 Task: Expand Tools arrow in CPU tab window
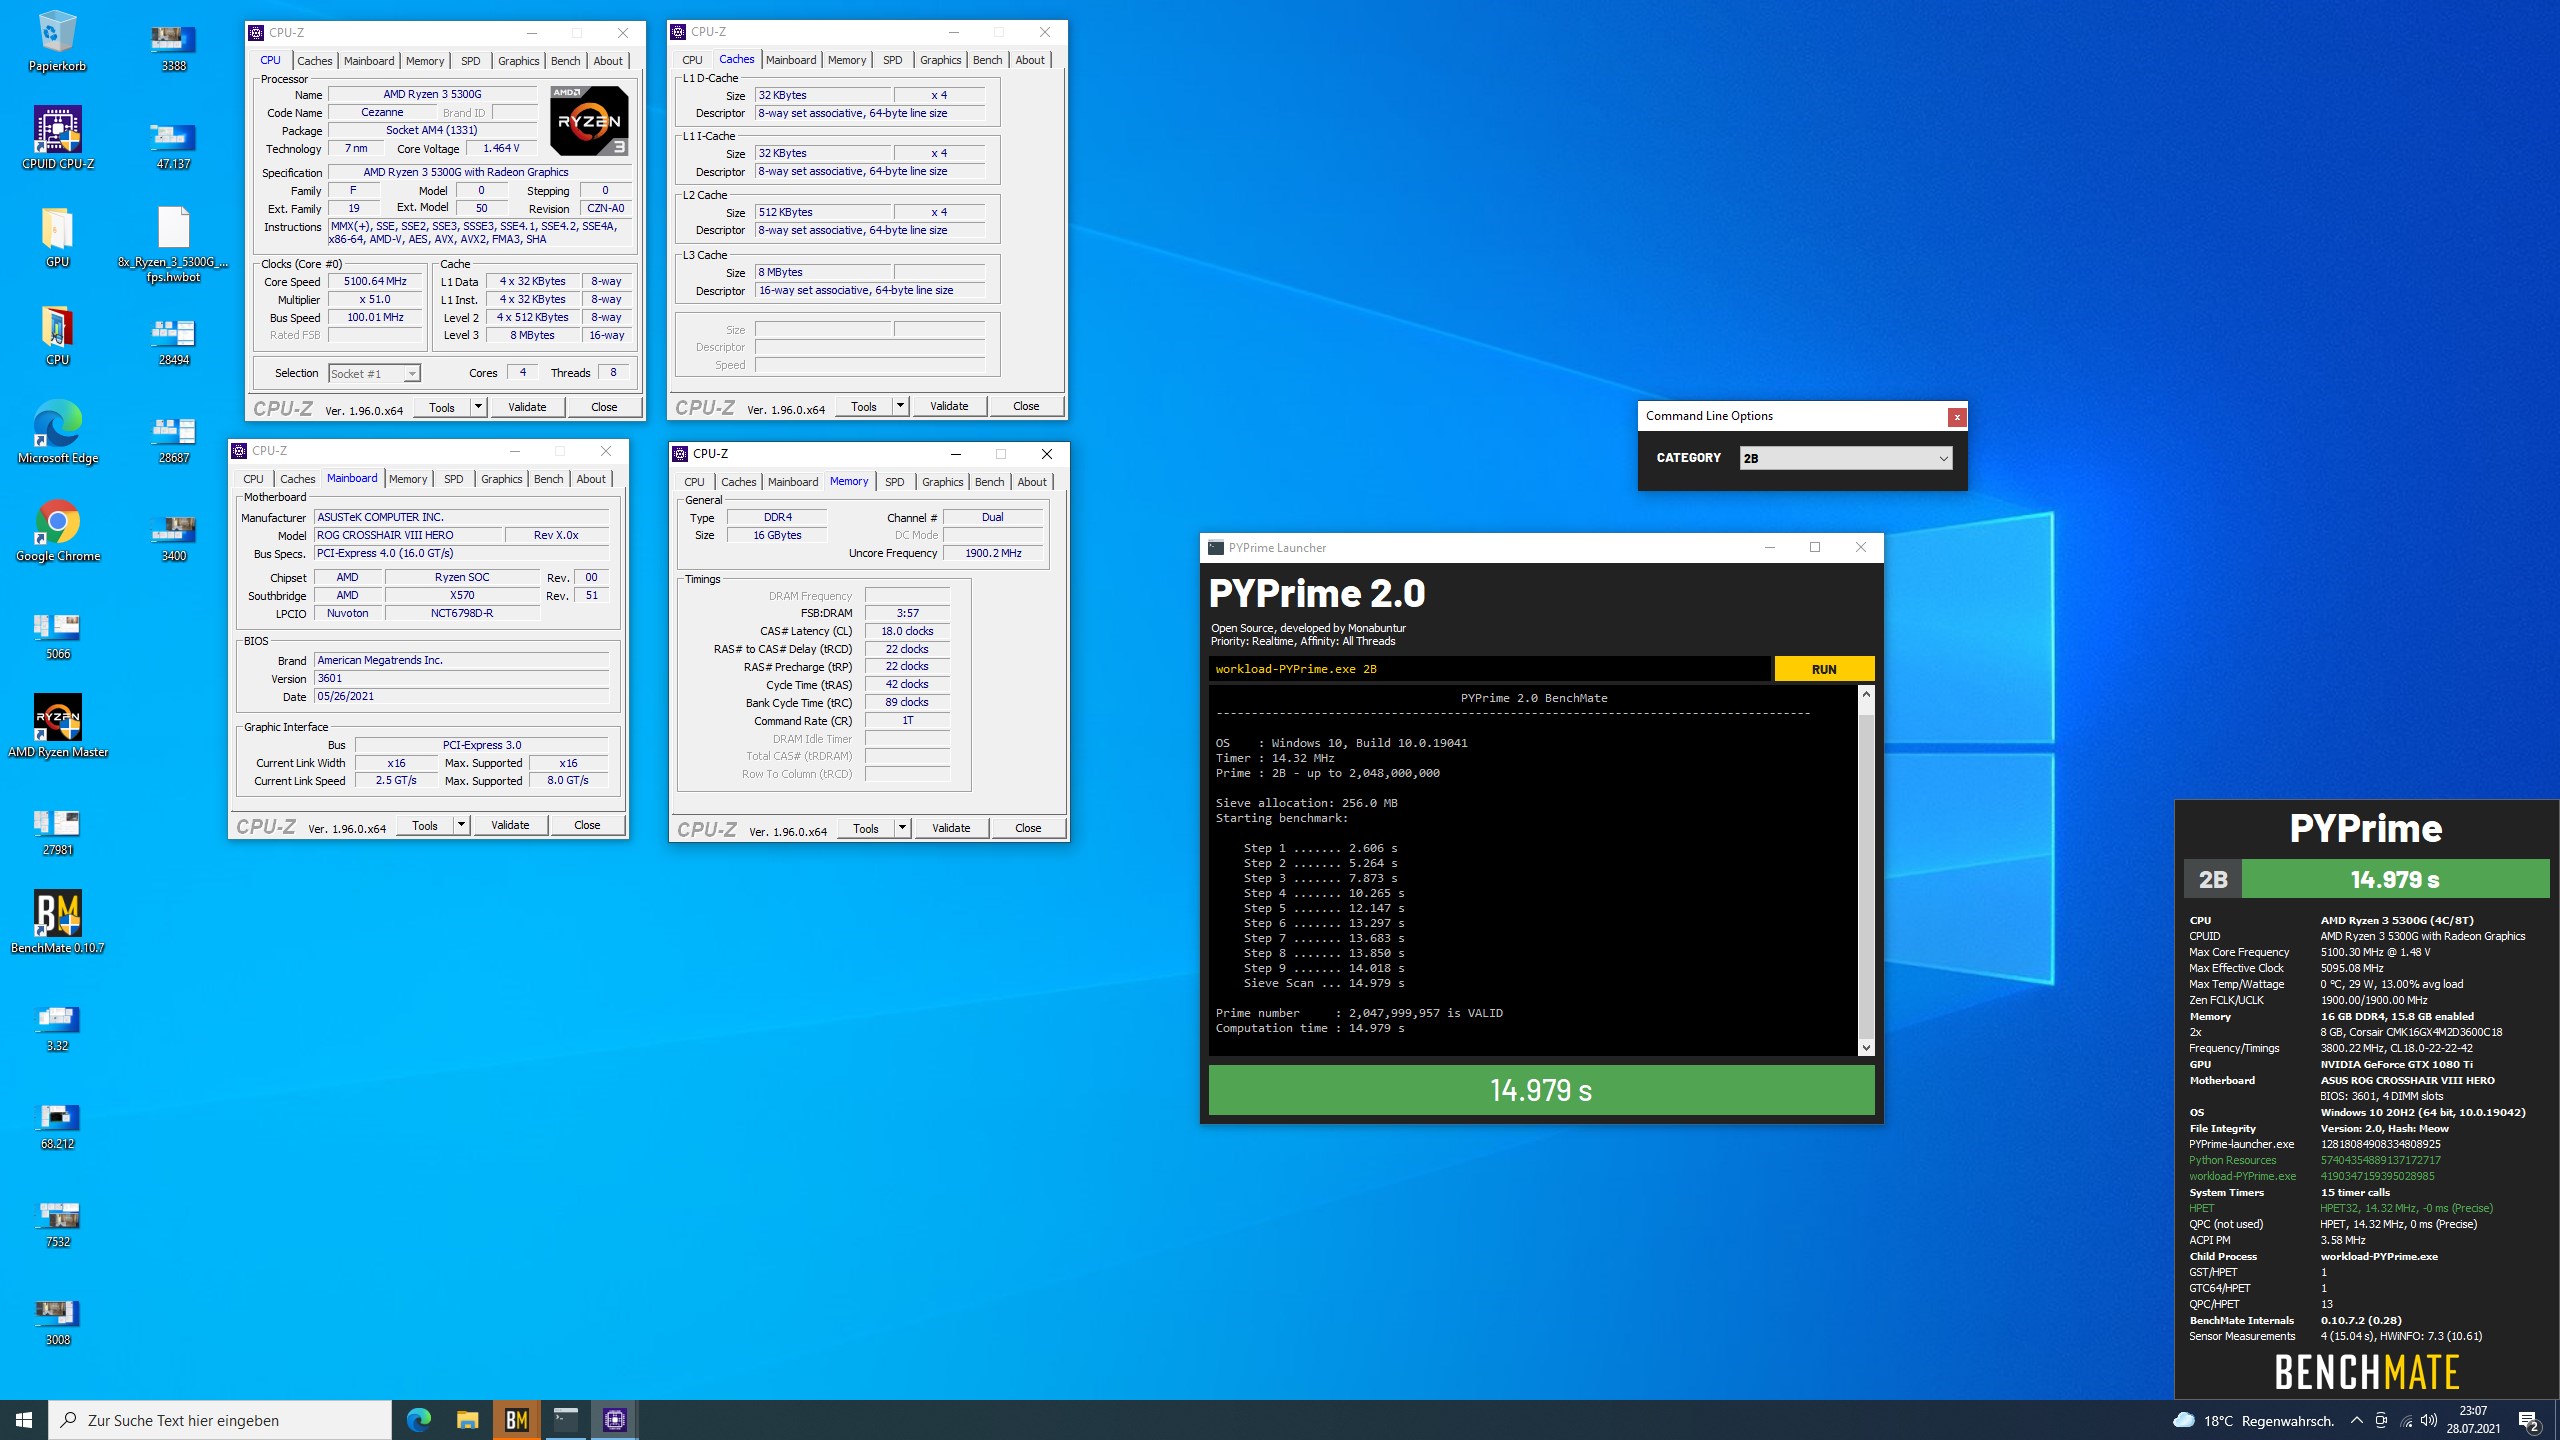coord(478,407)
